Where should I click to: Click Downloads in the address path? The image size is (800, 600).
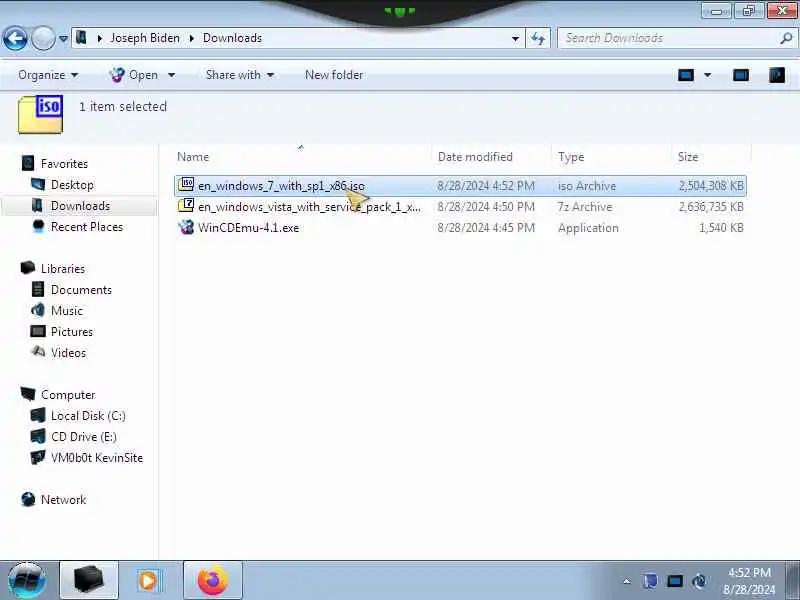point(232,38)
